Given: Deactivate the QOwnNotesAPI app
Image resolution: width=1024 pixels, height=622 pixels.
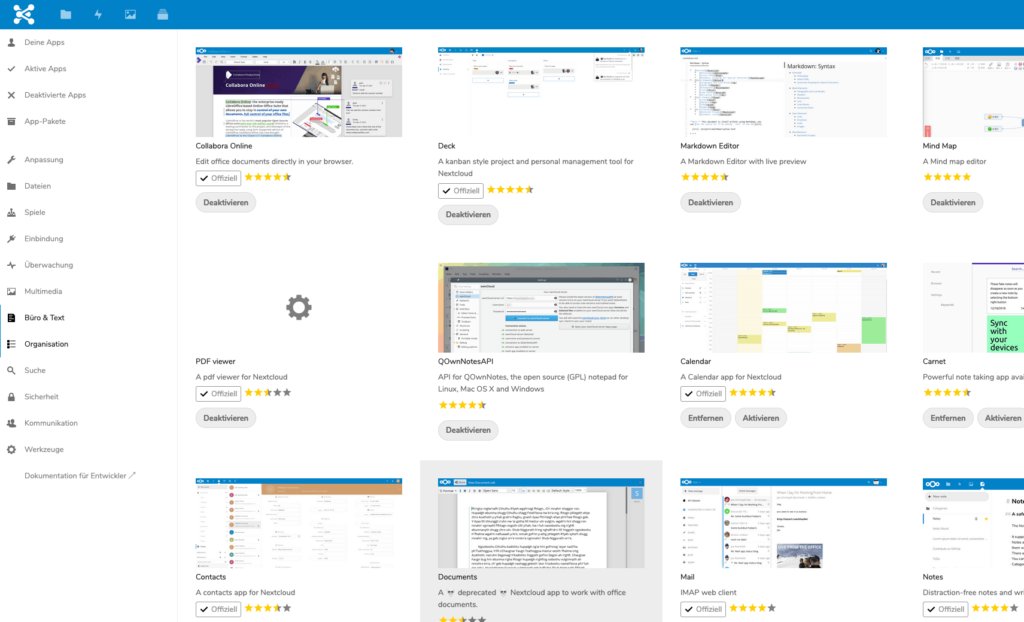Looking at the screenshot, I should pyautogui.click(x=468, y=430).
